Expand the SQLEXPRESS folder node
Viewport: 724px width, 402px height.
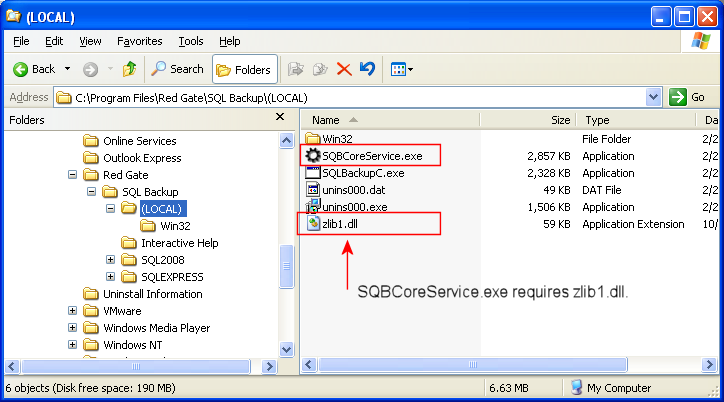pyautogui.click(x=110, y=277)
